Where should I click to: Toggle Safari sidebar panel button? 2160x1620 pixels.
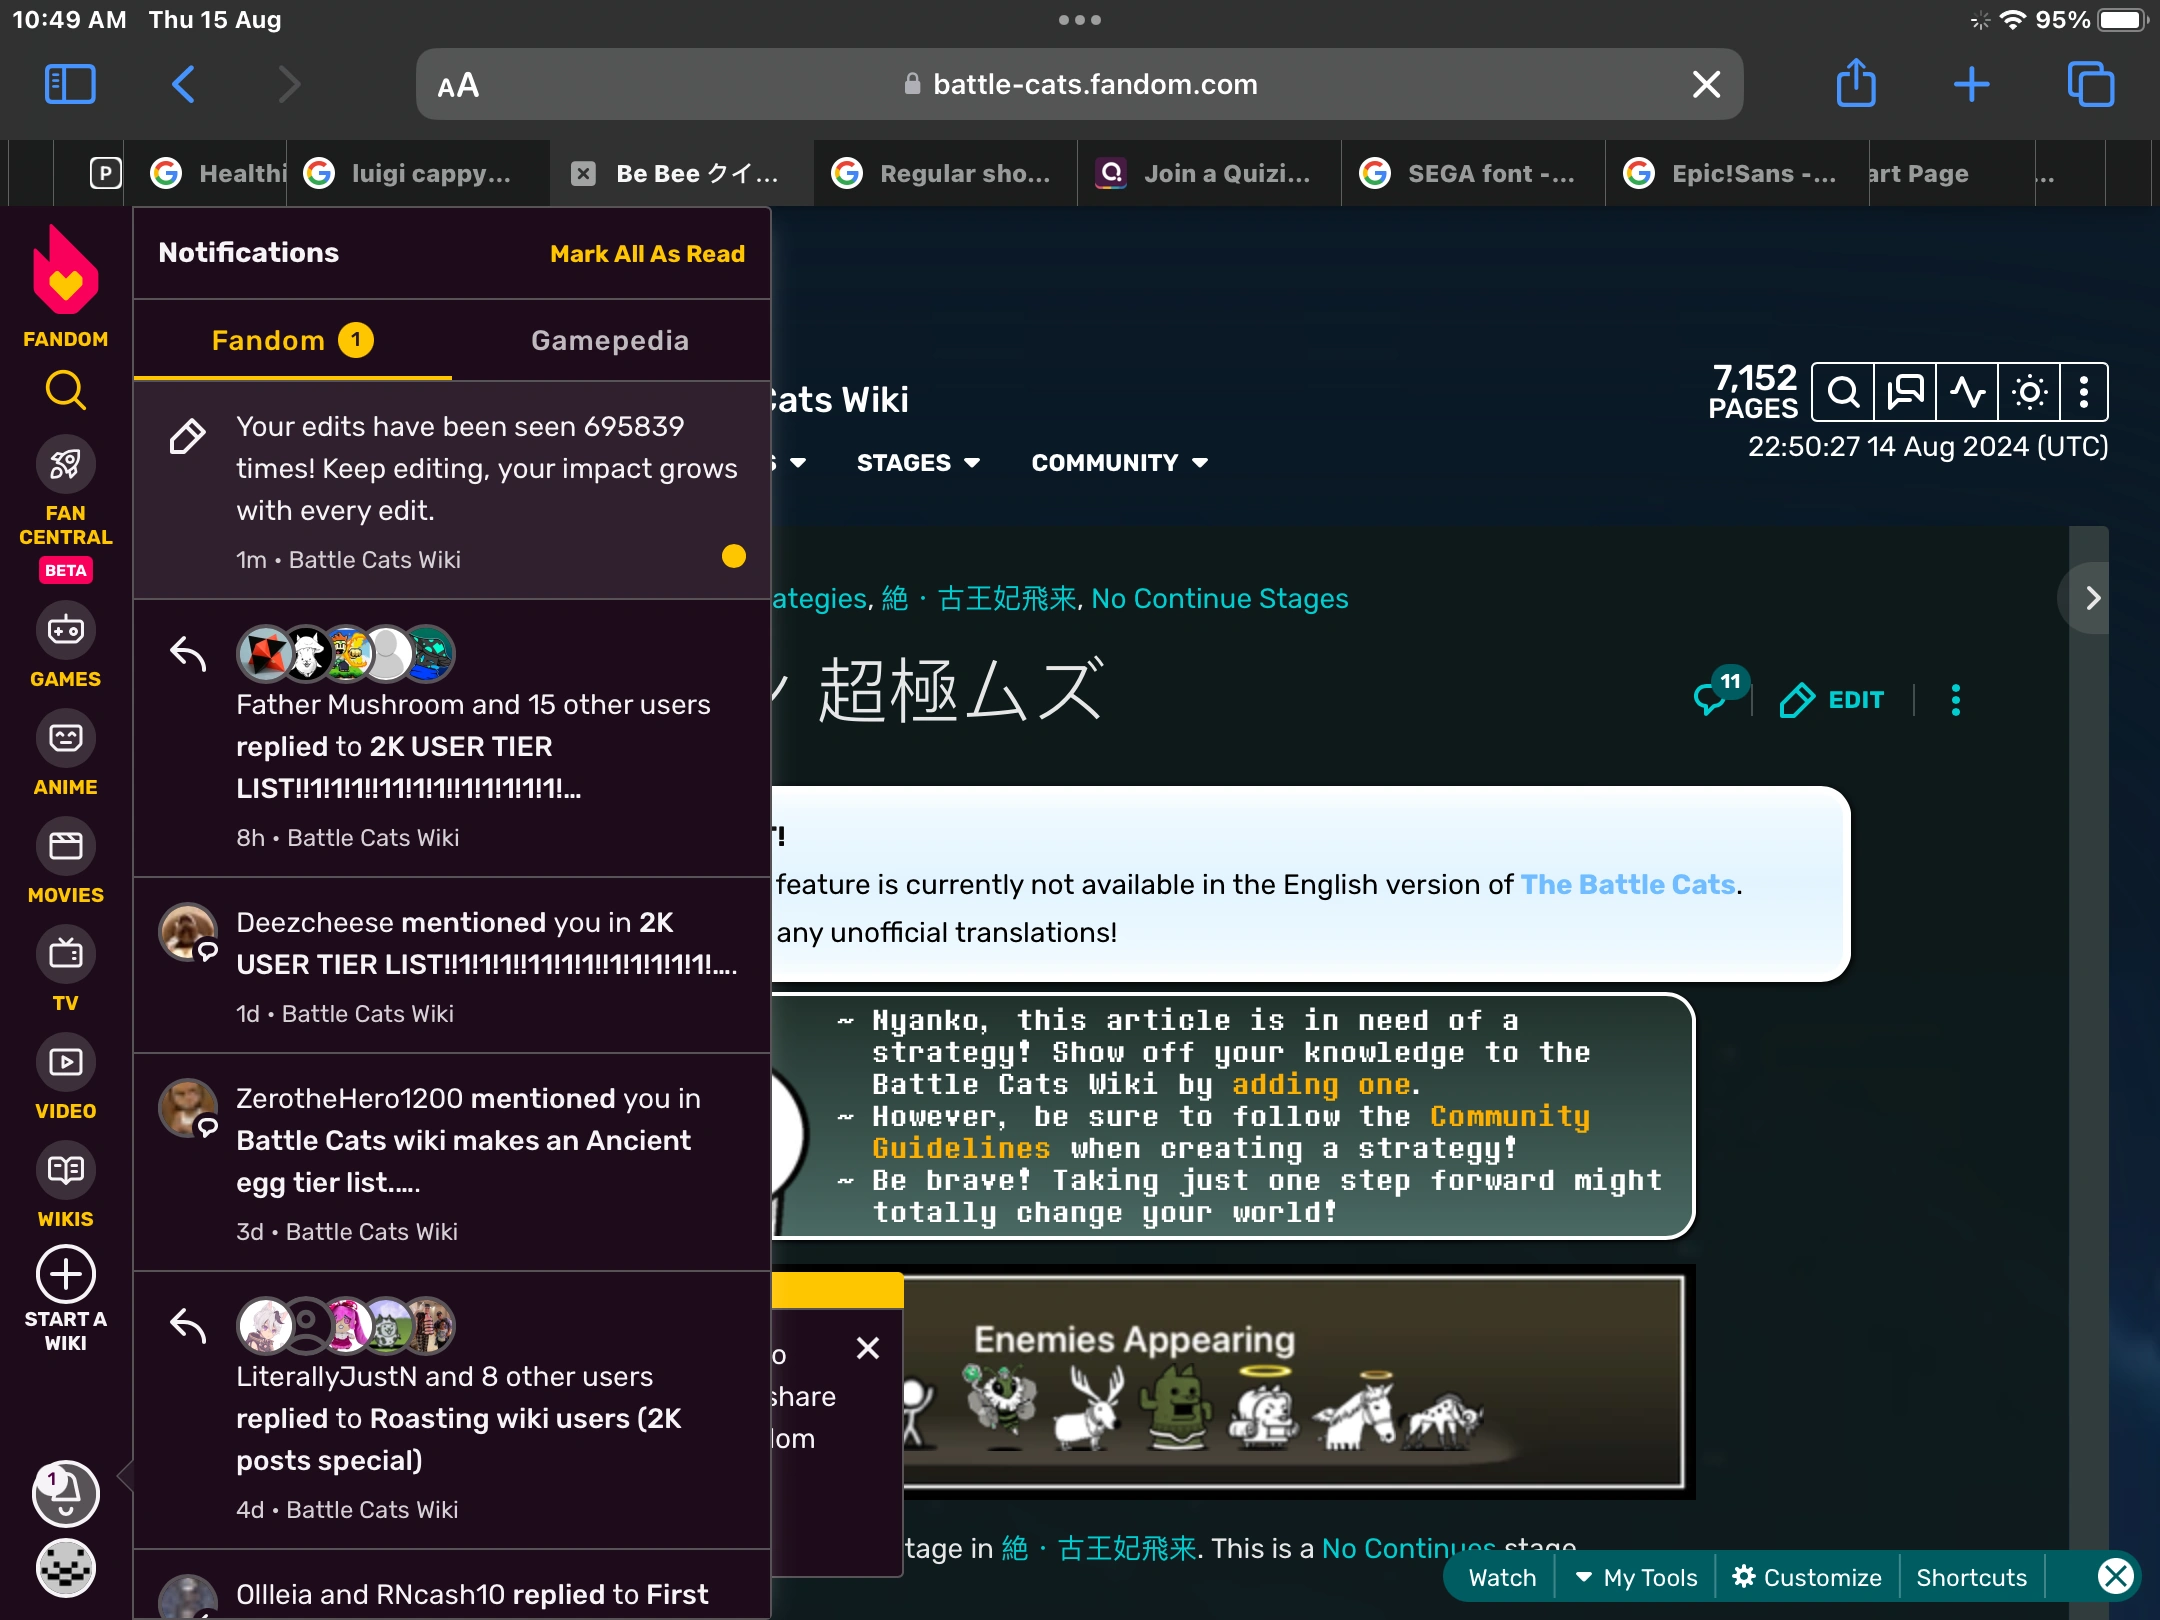[70, 84]
